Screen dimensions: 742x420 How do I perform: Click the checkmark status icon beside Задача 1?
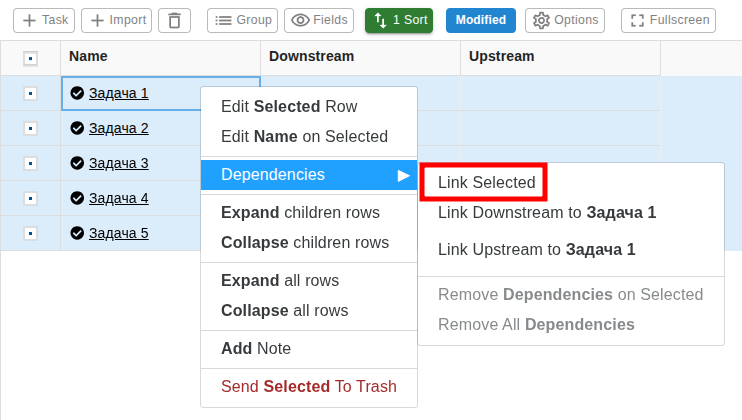click(x=77, y=93)
